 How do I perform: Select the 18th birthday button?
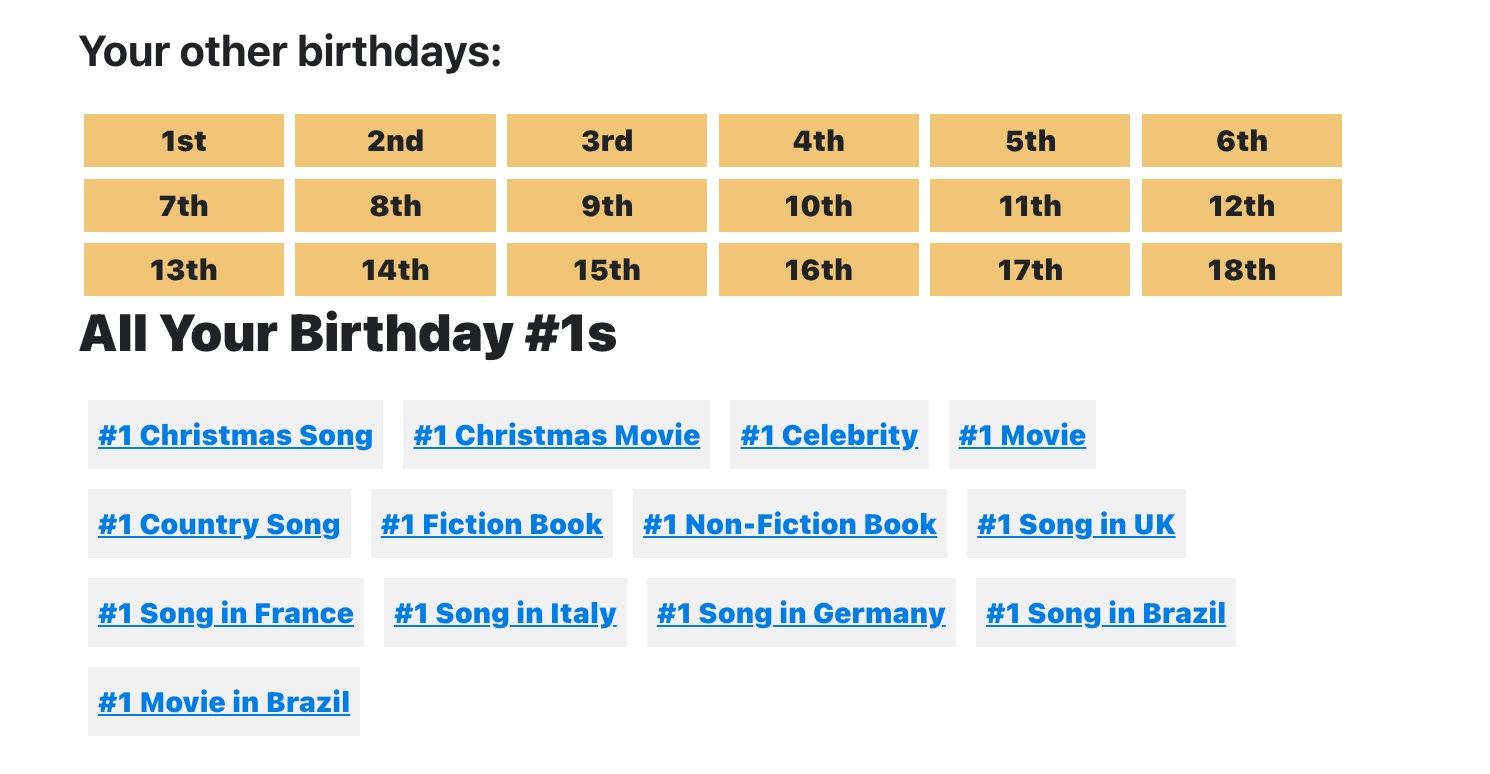click(x=1241, y=270)
